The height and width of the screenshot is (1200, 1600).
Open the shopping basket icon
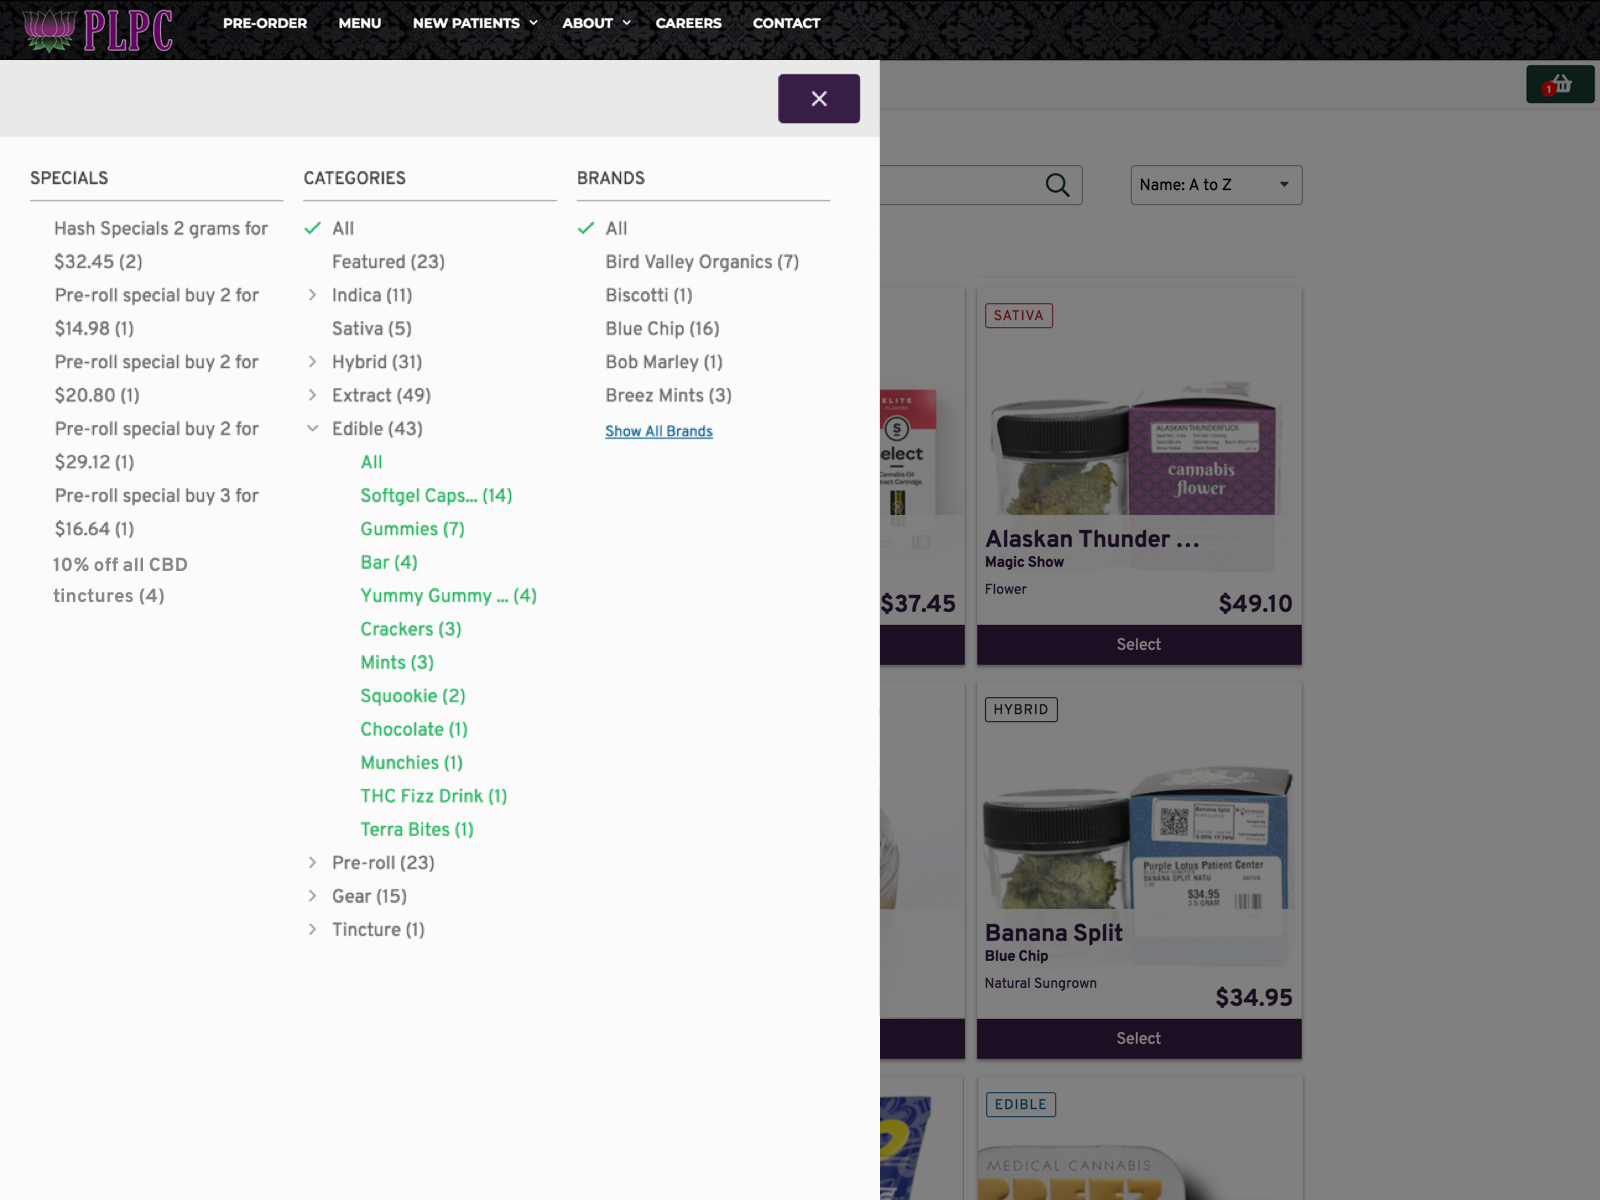tap(1560, 85)
